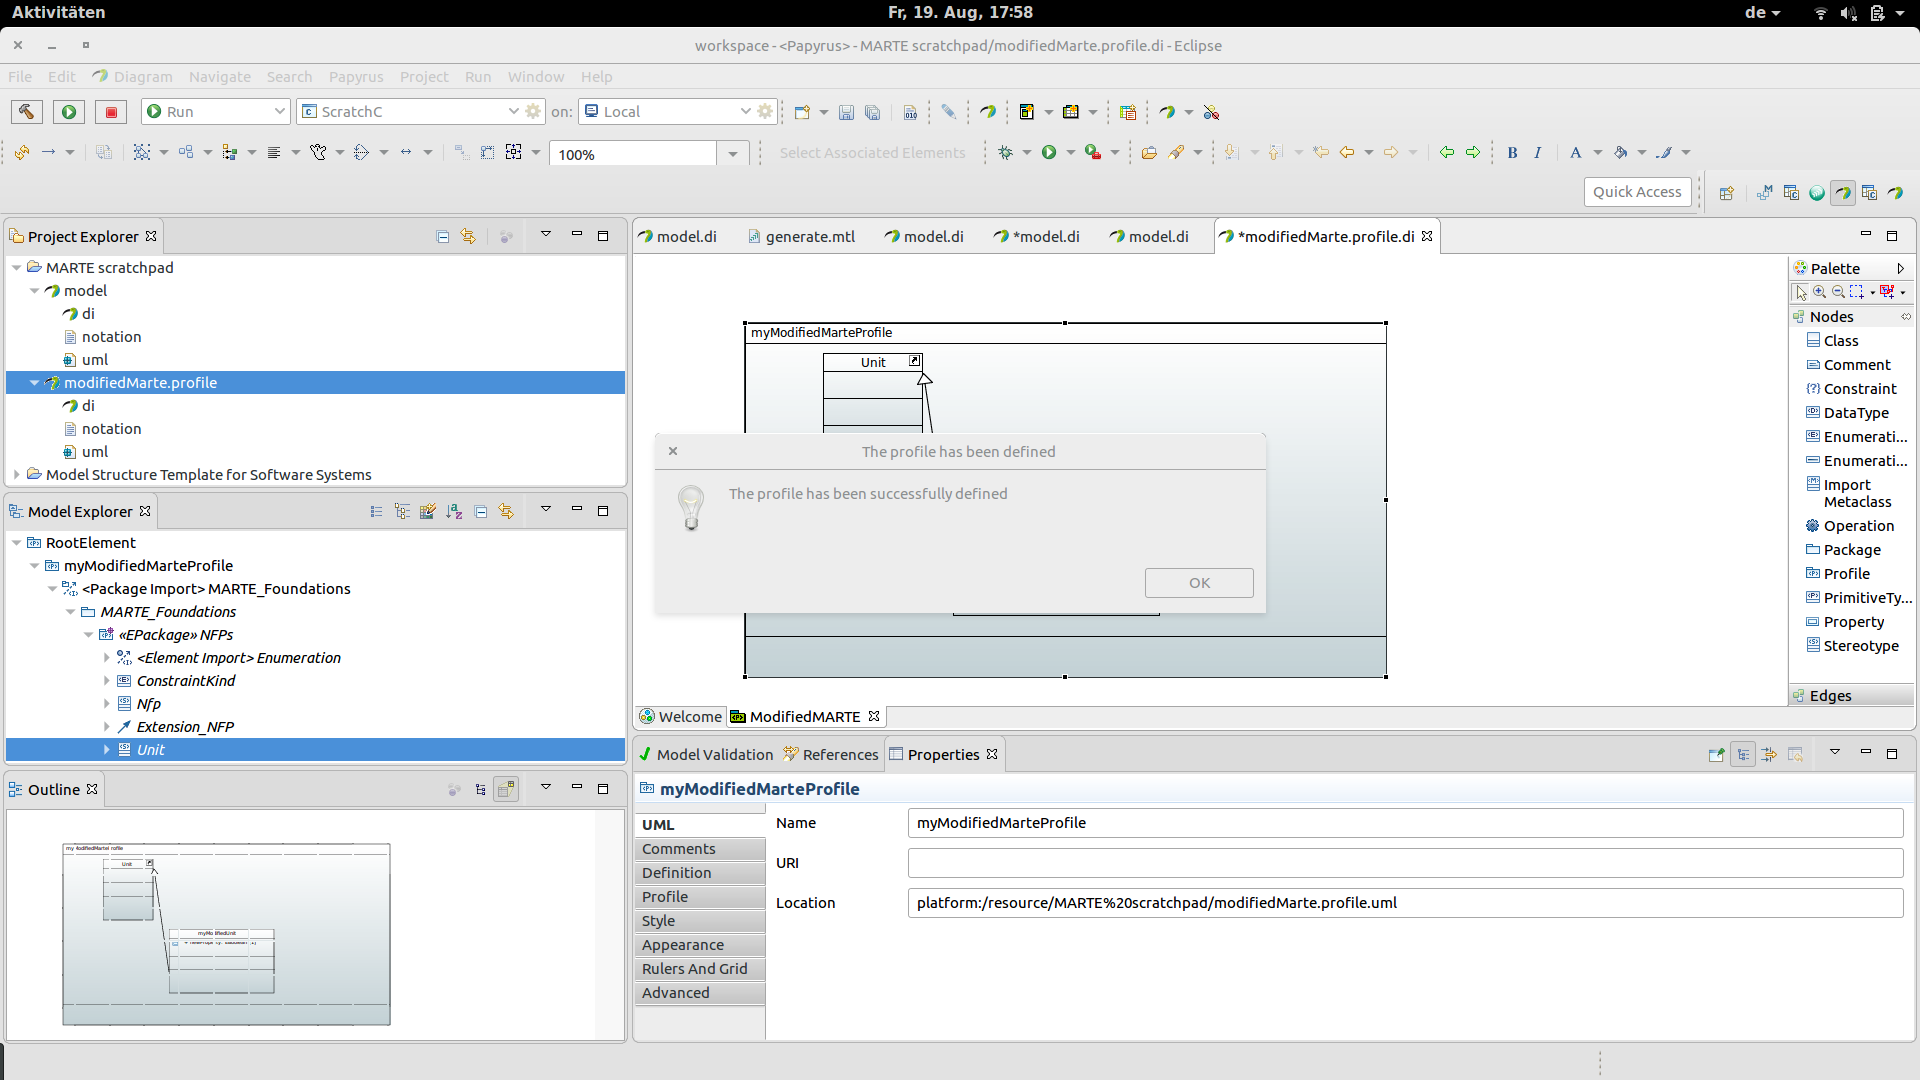The height and width of the screenshot is (1080, 1920).
Task: Click the Open Perspective icon
Action: coord(1726,193)
